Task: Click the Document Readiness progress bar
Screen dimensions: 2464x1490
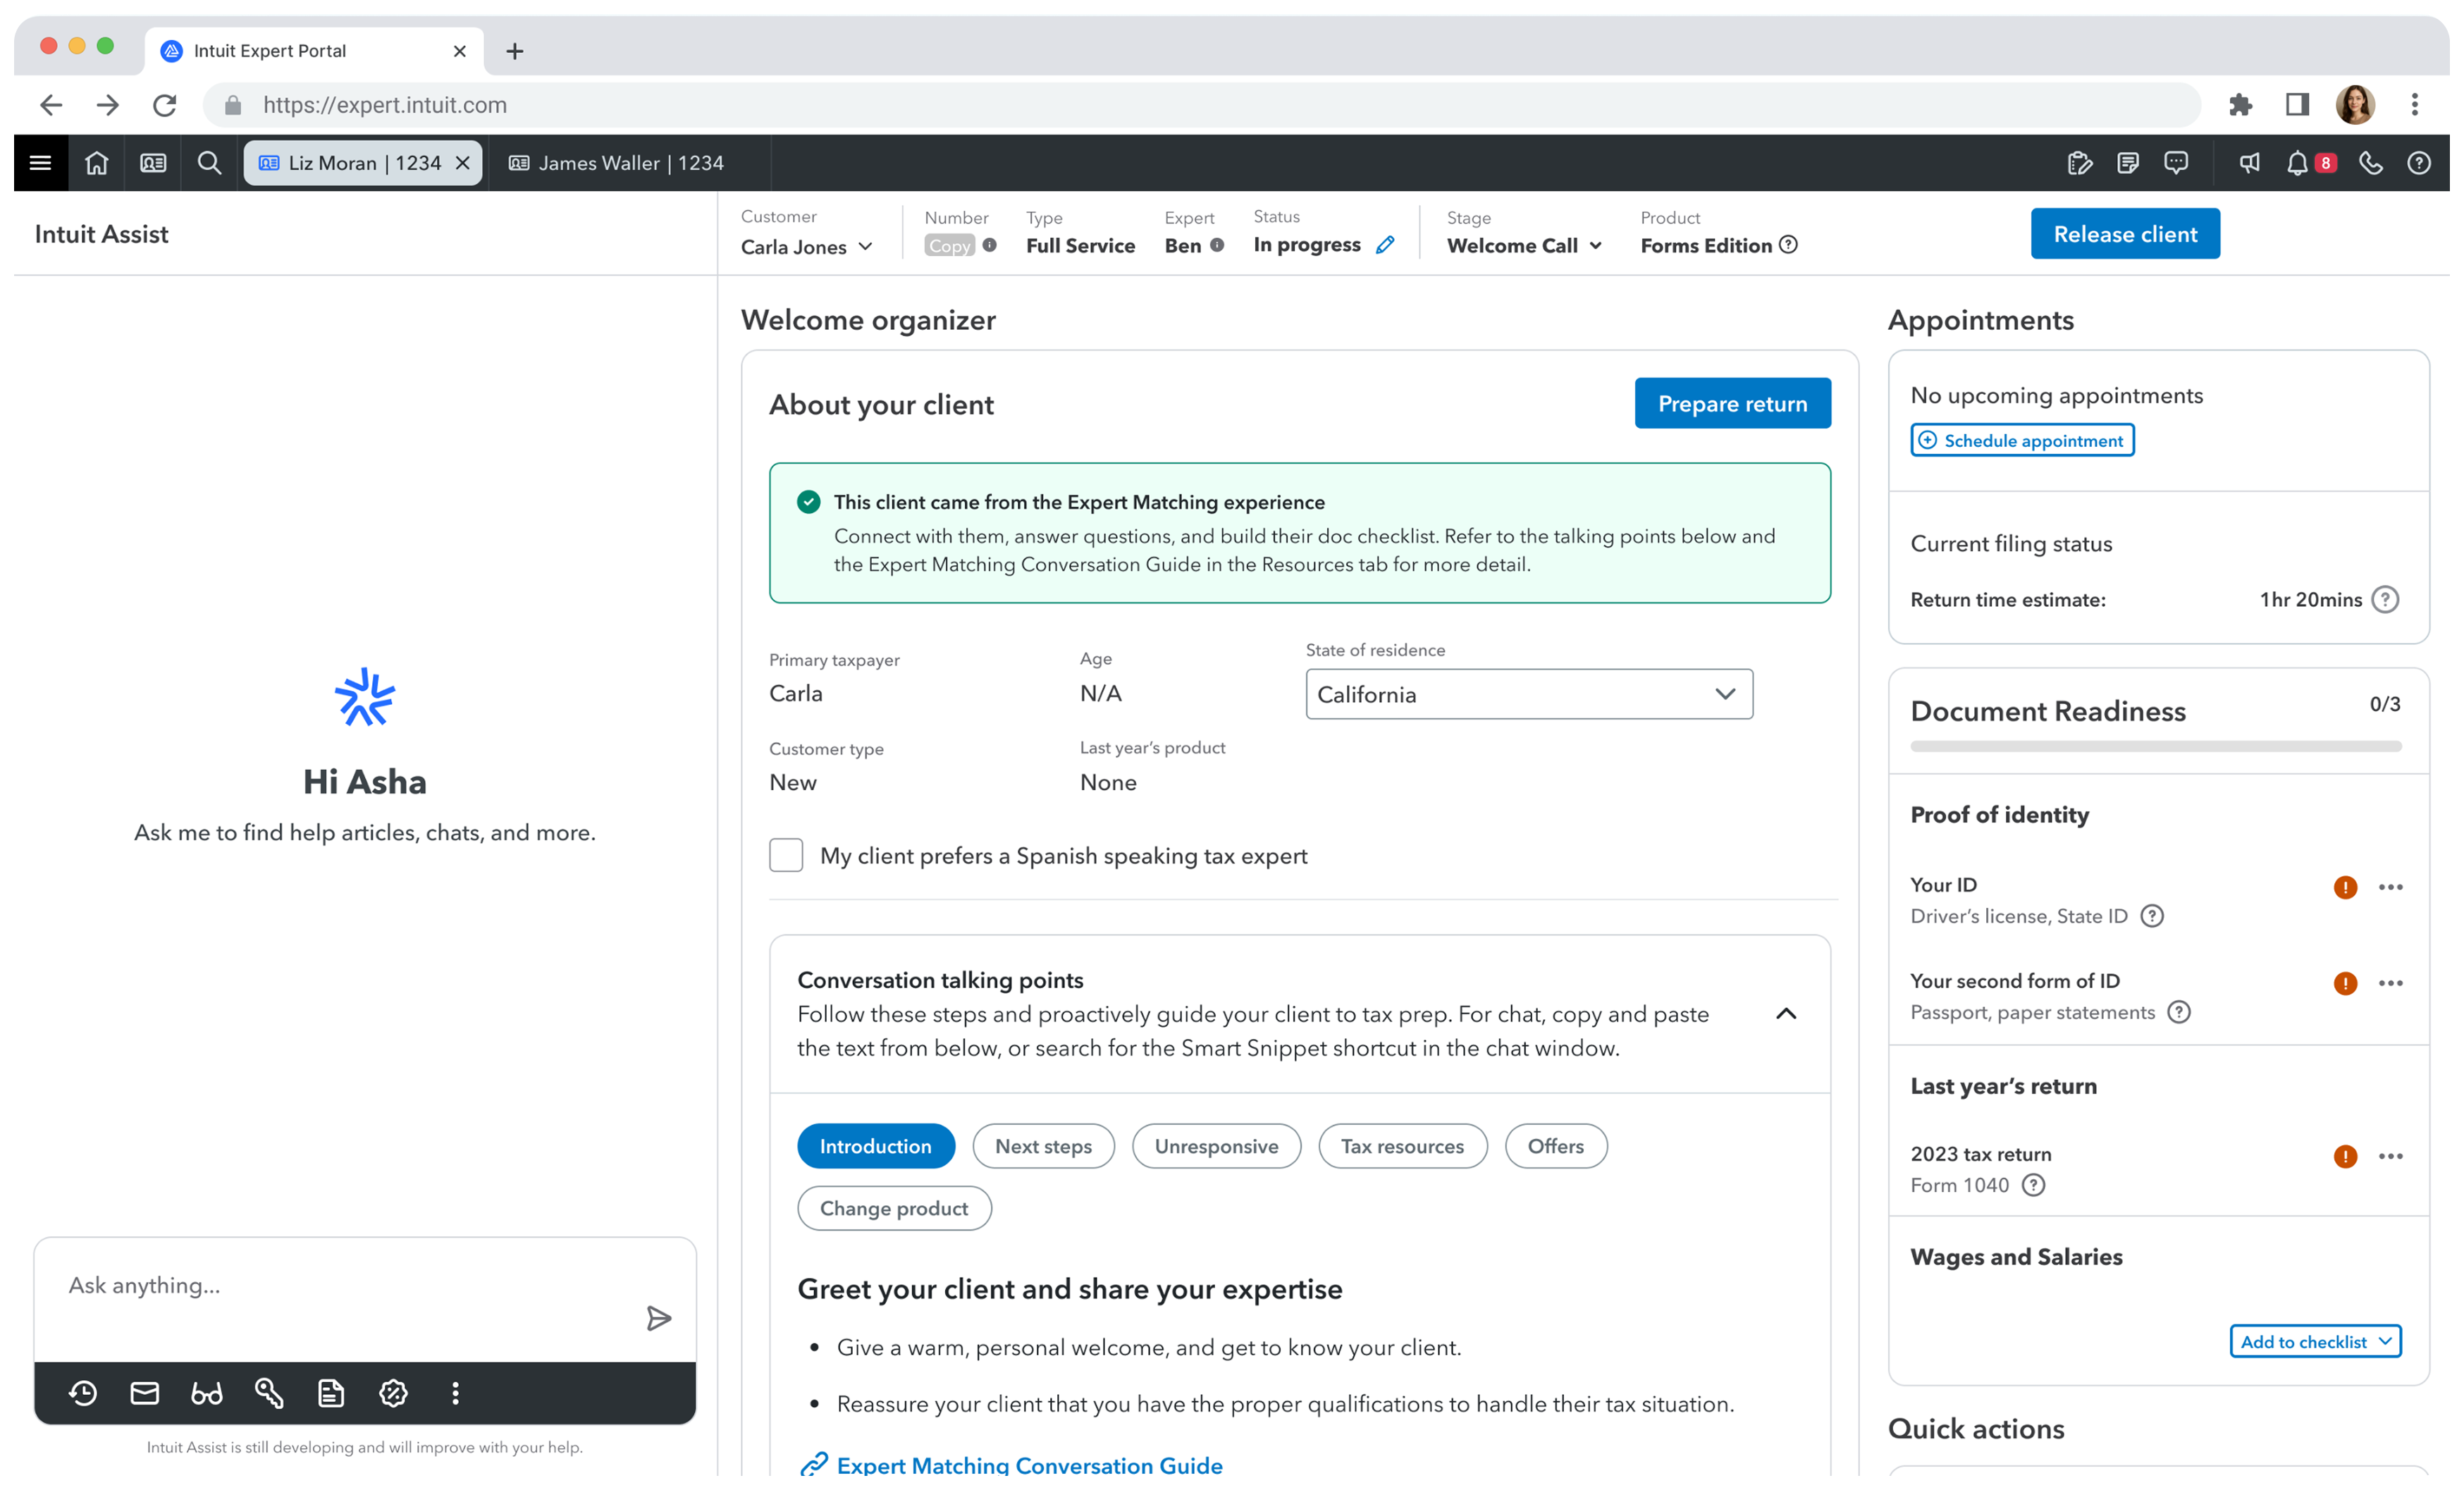Action: pos(2155,746)
